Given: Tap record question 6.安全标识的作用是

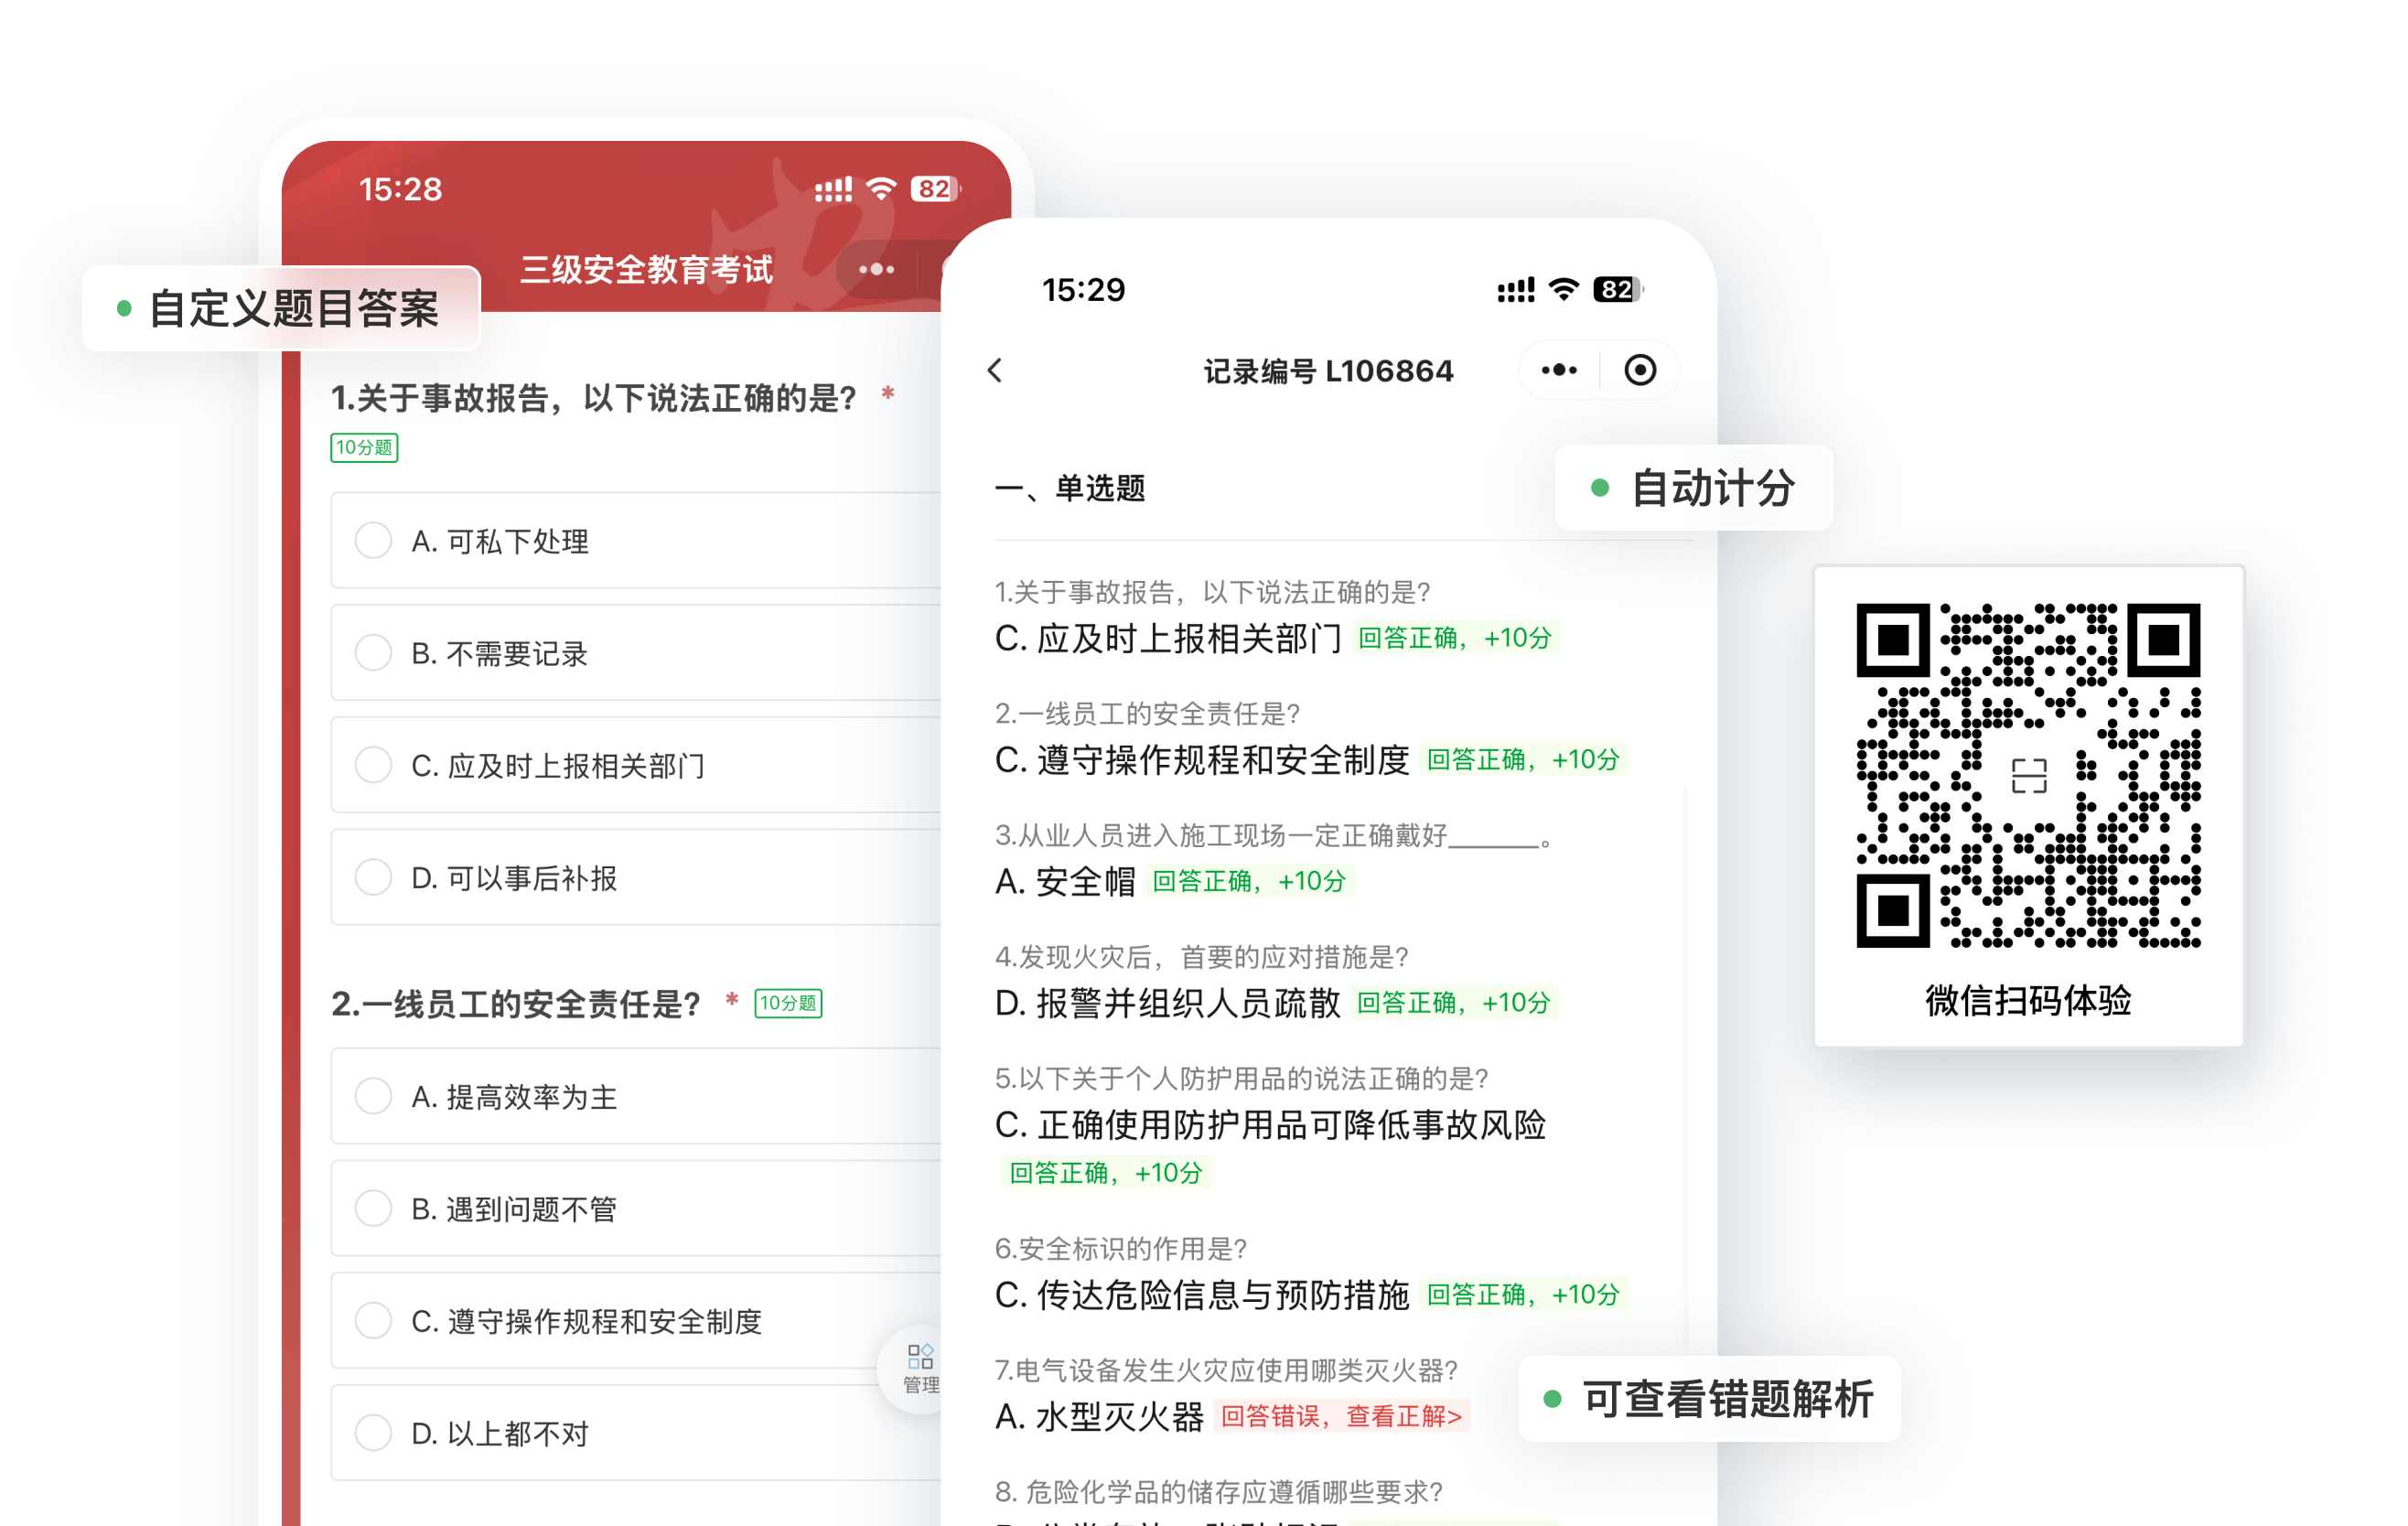Looking at the screenshot, I should (x=1121, y=1248).
